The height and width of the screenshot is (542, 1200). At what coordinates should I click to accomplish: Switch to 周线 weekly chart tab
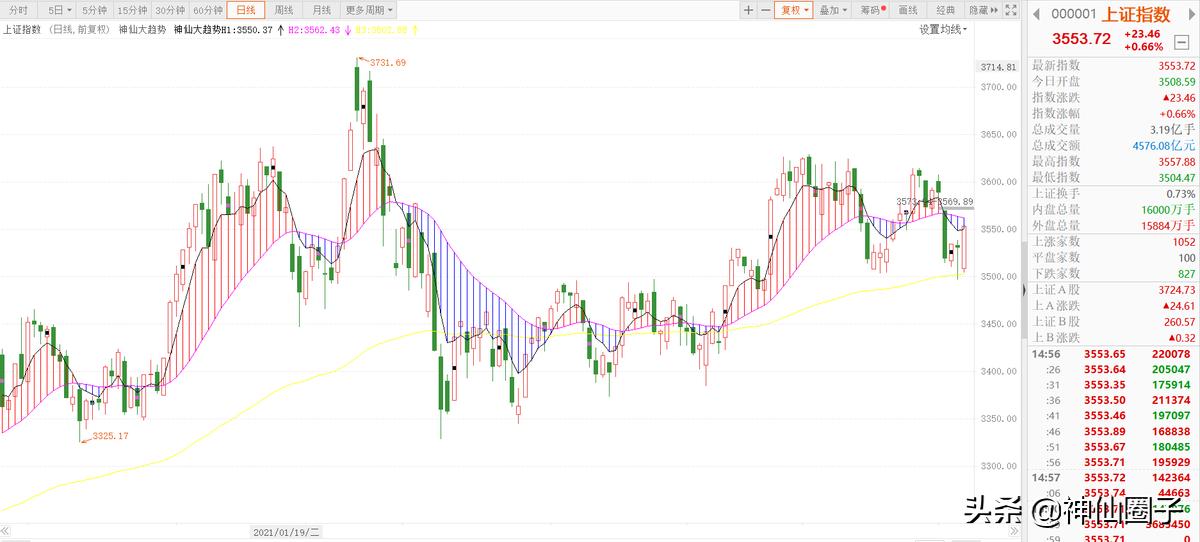point(284,10)
